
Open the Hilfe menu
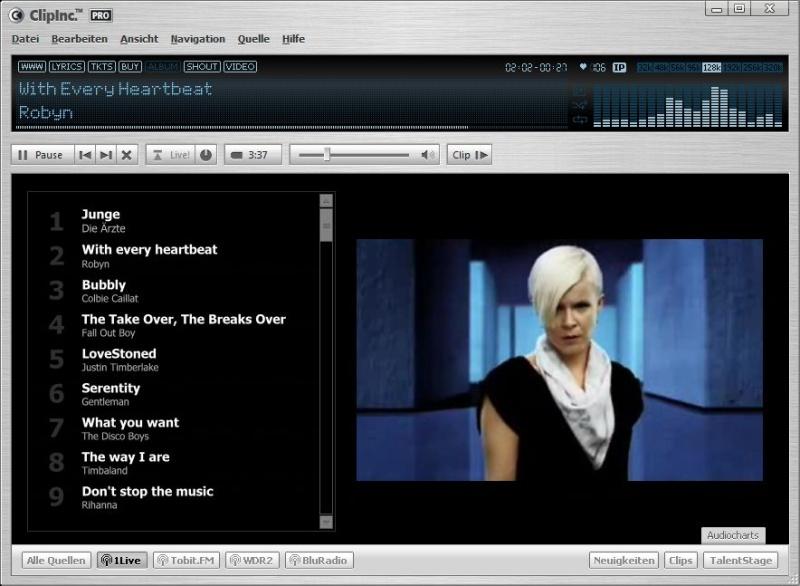click(293, 39)
